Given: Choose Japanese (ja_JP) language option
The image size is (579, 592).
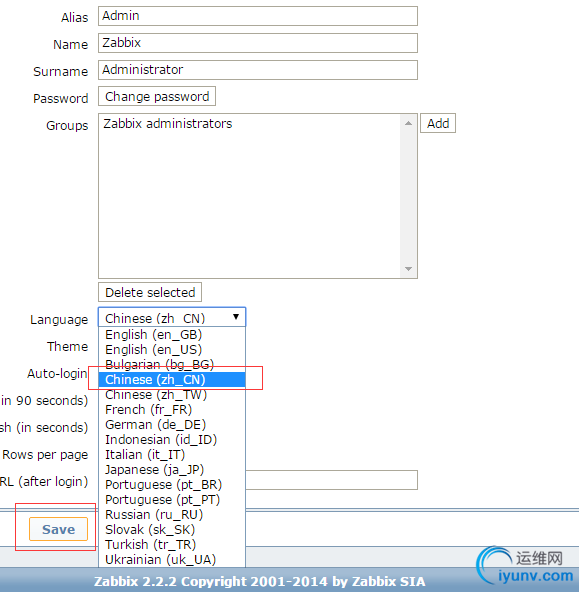Looking at the screenshot, I should [172, 470].
